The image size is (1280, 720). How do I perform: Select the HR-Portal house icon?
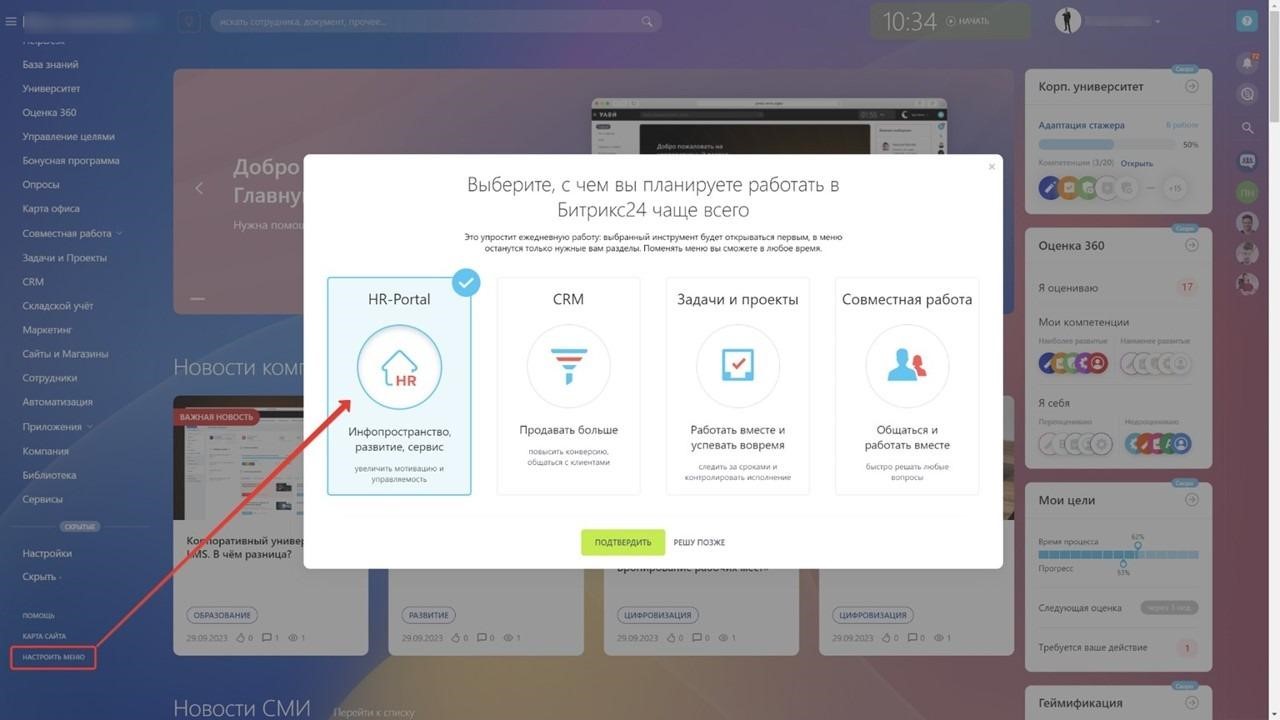click(399, 367)
